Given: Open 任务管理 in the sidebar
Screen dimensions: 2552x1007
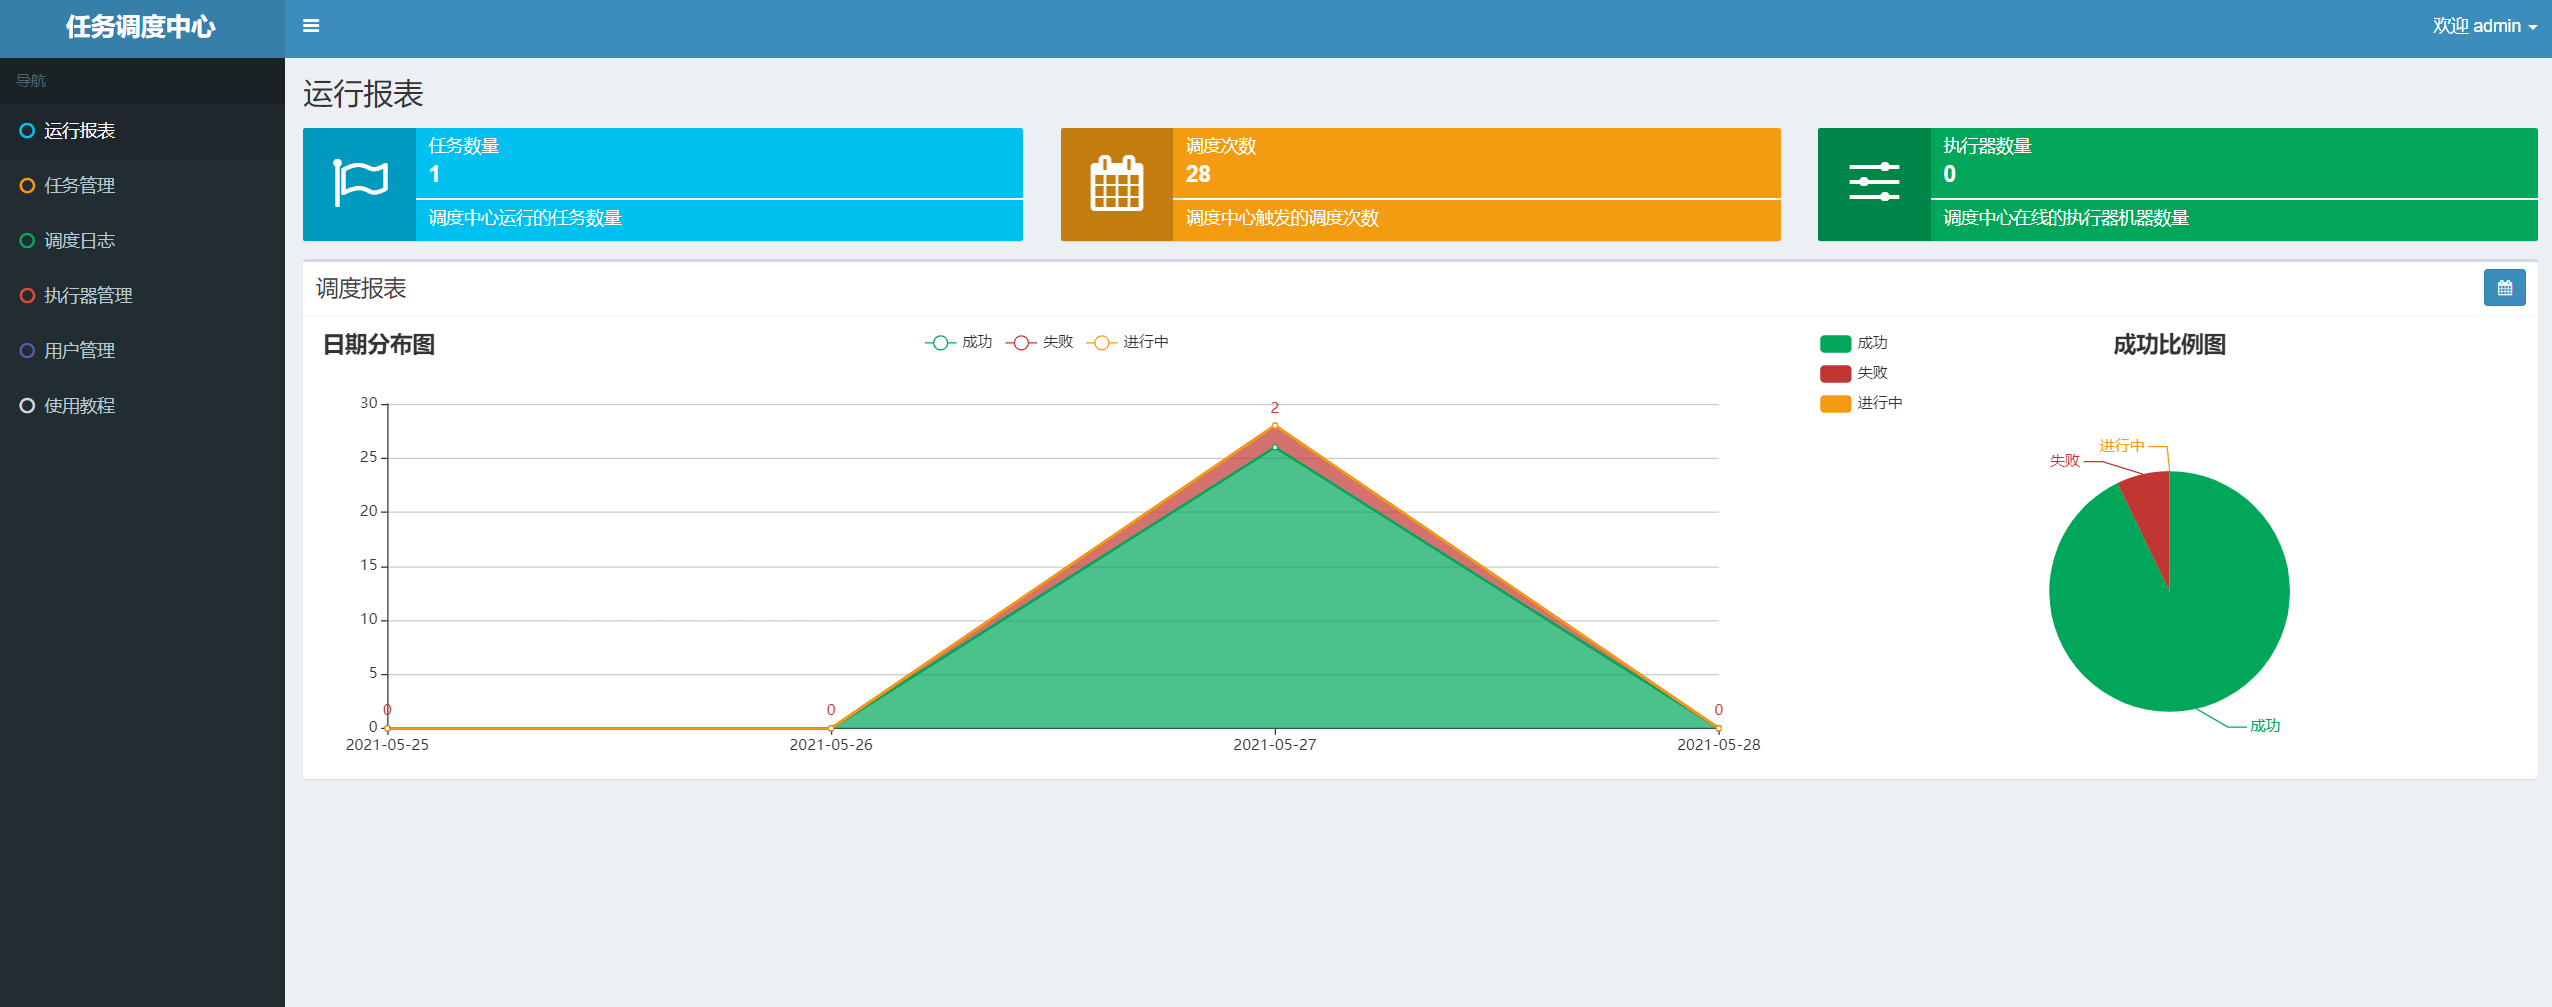Looking at the screenshot, I should tap(80, 186).
